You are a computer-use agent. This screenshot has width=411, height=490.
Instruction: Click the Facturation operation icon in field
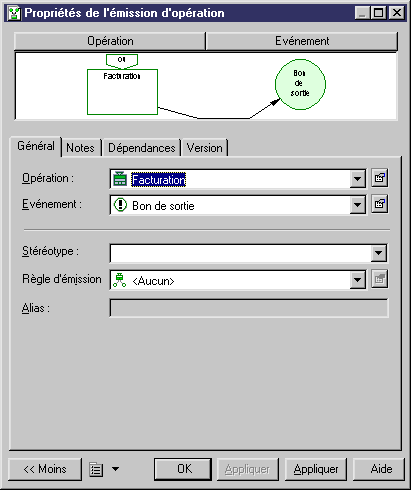(x=120, y=179)
